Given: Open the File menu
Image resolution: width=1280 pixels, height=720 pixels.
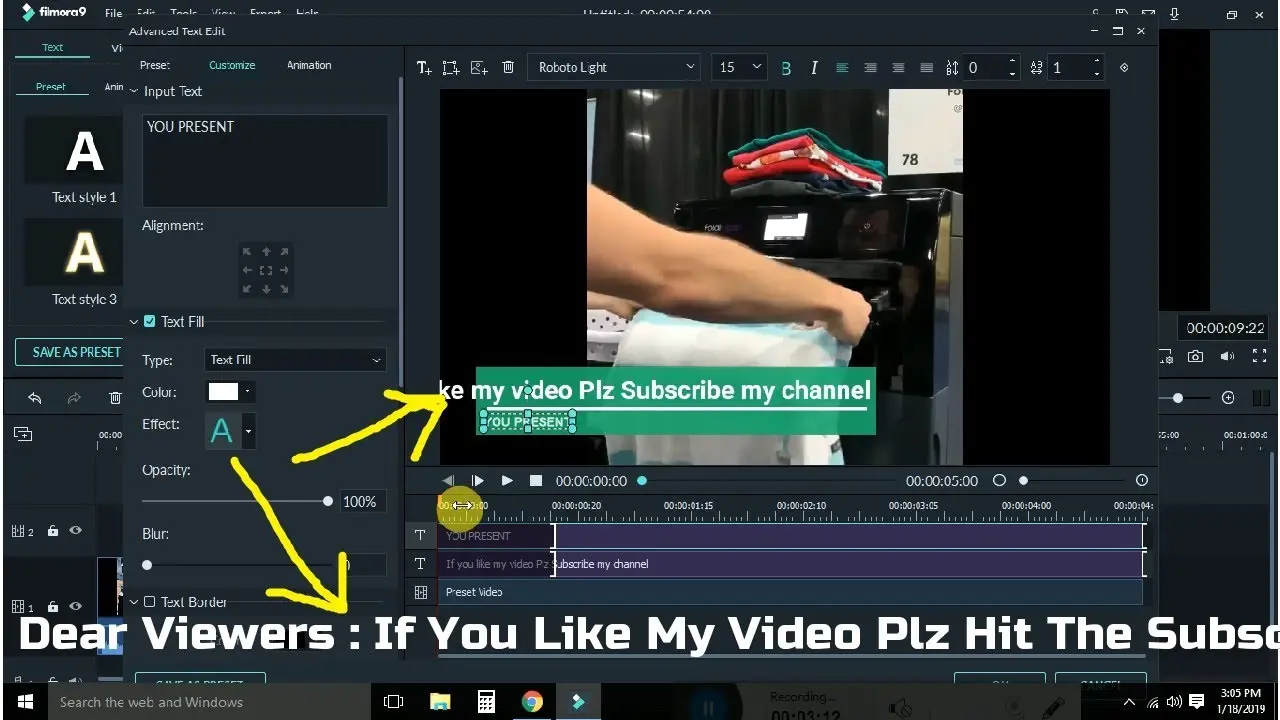Looking at the screenshot, I should (x=113, y=14).
